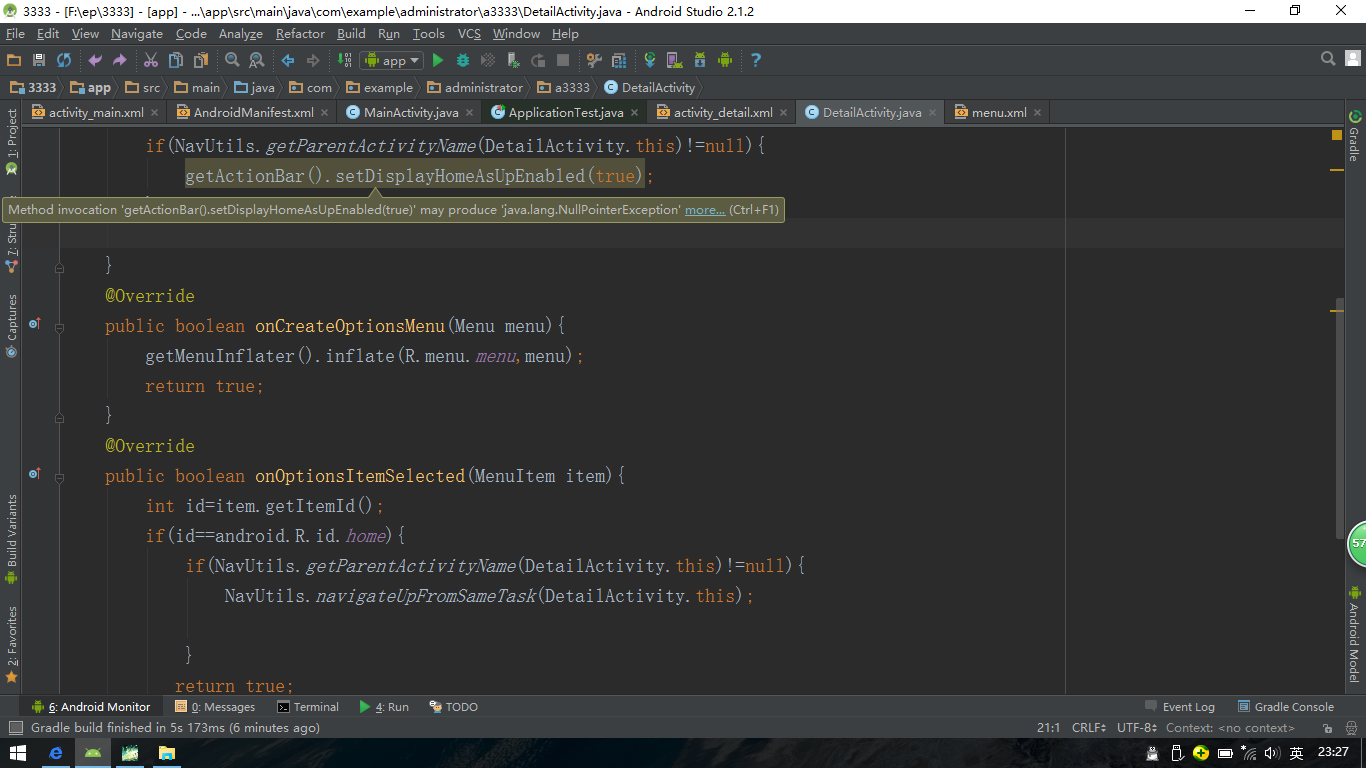Run the app with green play icon
Viewport: 1366px width, 768px height.
click(438, 60)
